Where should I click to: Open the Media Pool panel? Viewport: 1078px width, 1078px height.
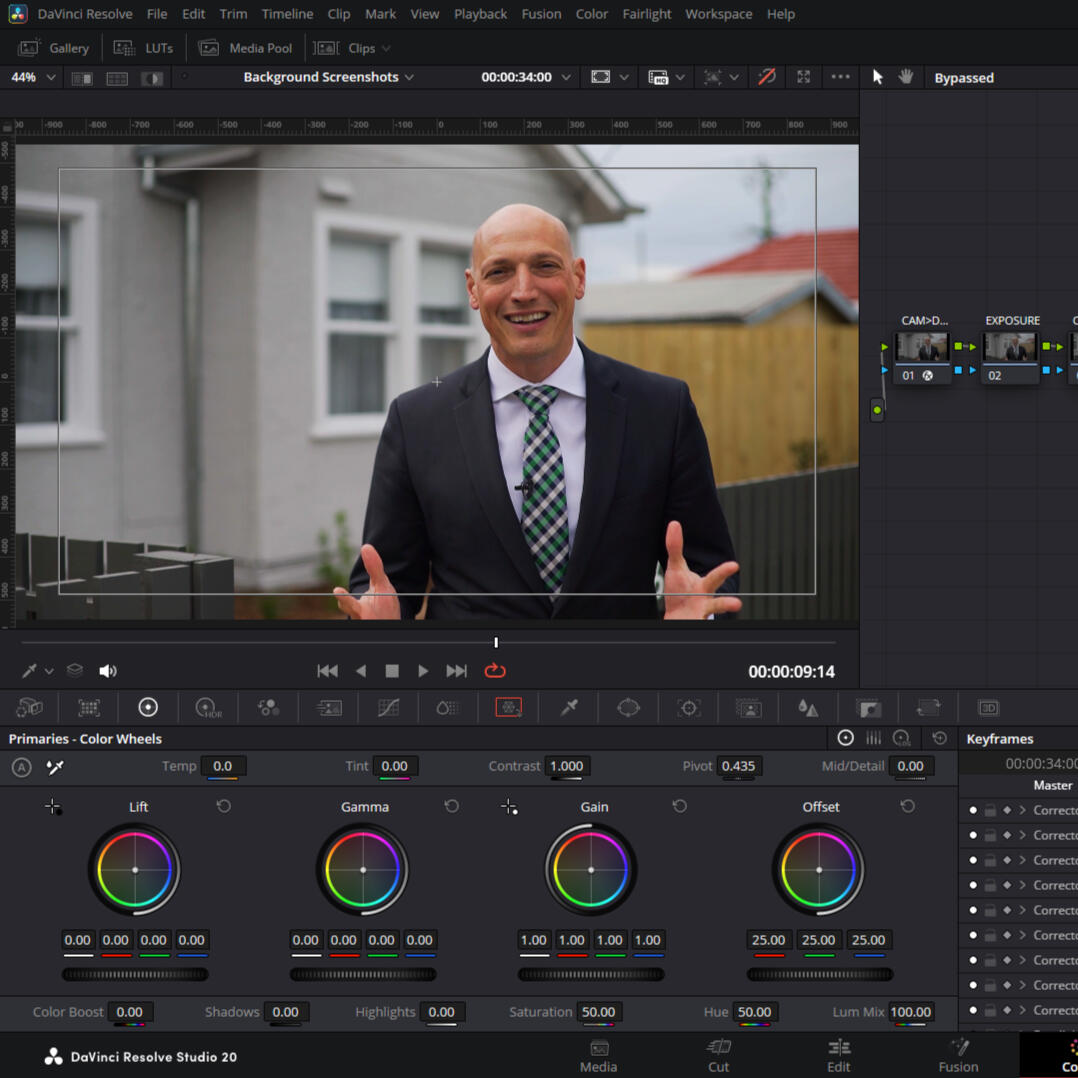coord(245,48)
